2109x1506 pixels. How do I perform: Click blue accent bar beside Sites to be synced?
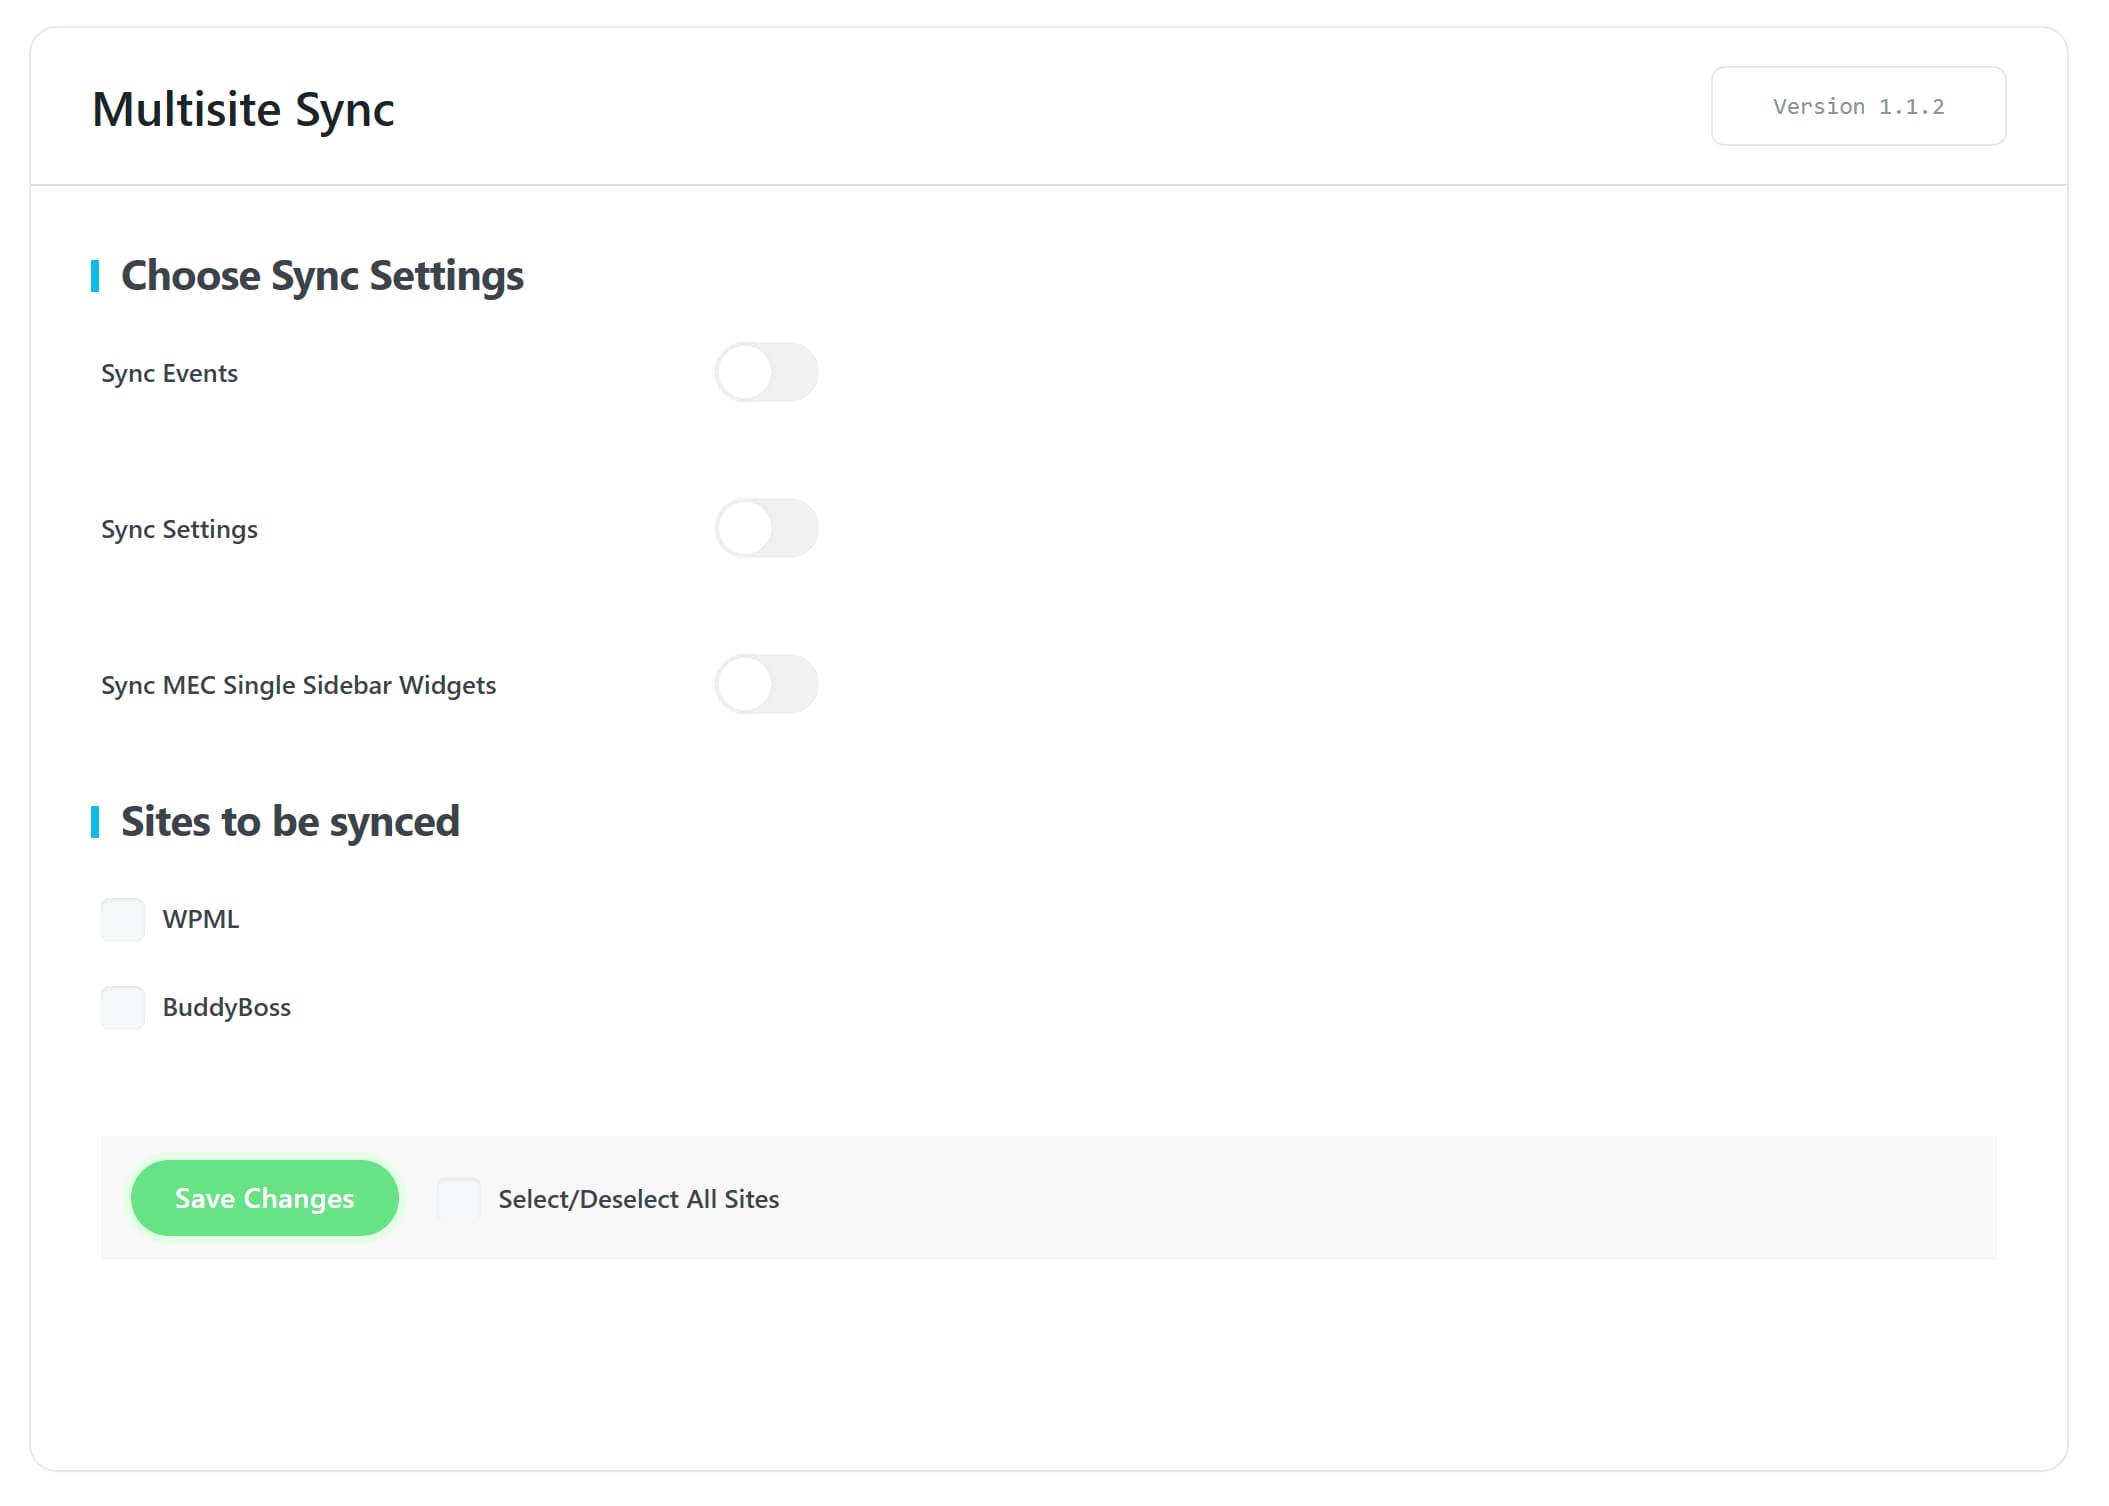[x=95, y=822]
